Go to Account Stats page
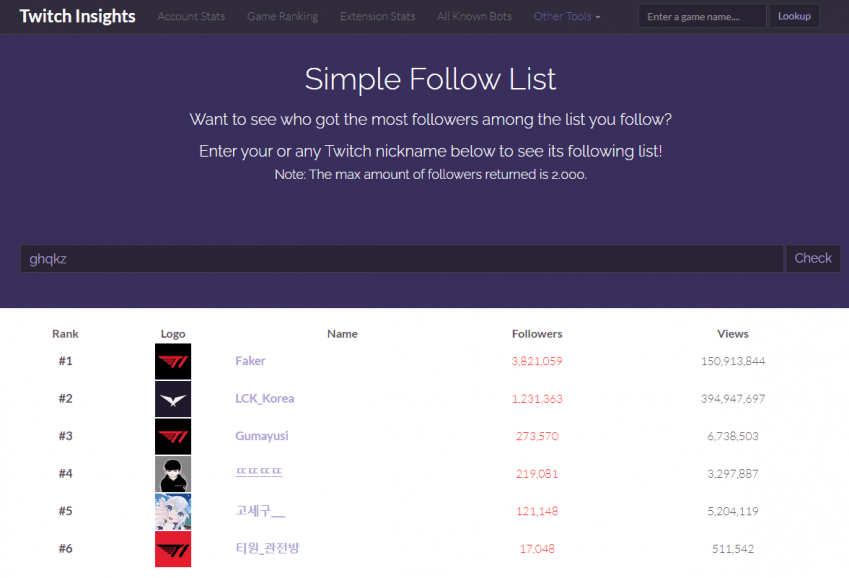The image size is (849, 578). (x=191, y=17)
